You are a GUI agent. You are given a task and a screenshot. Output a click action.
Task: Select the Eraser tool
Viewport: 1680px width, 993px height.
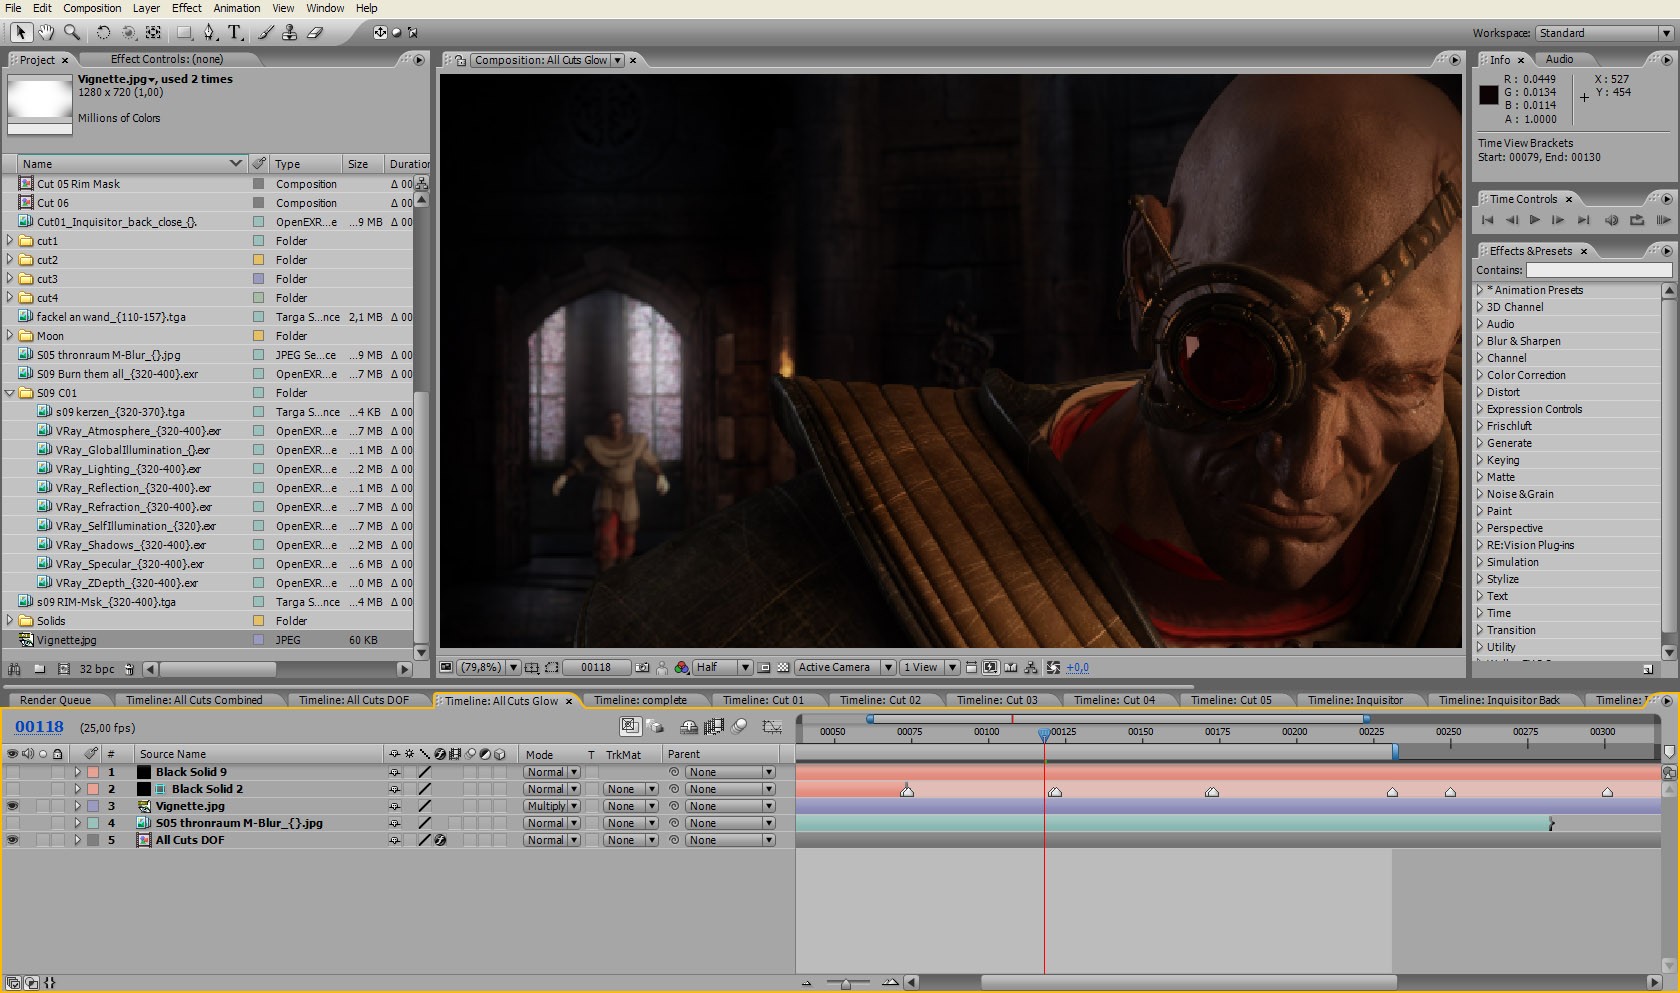coord(314,32)
